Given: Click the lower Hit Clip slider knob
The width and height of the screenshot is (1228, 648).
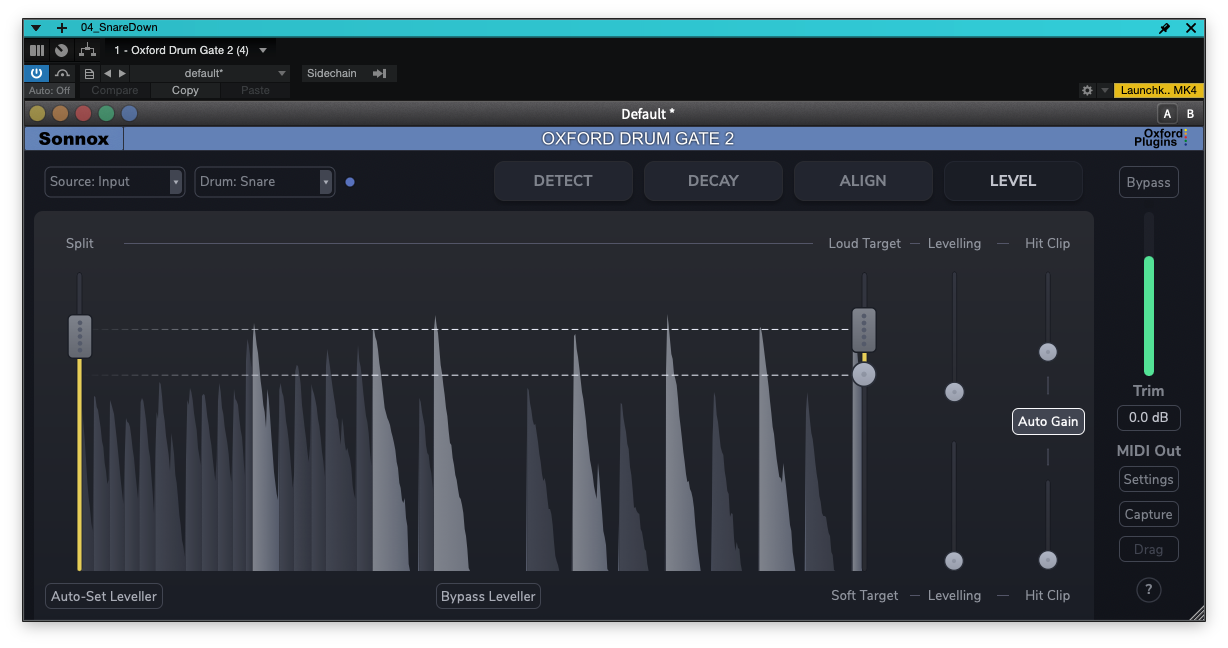Looking at the screenshot, I should [1047, 560].
